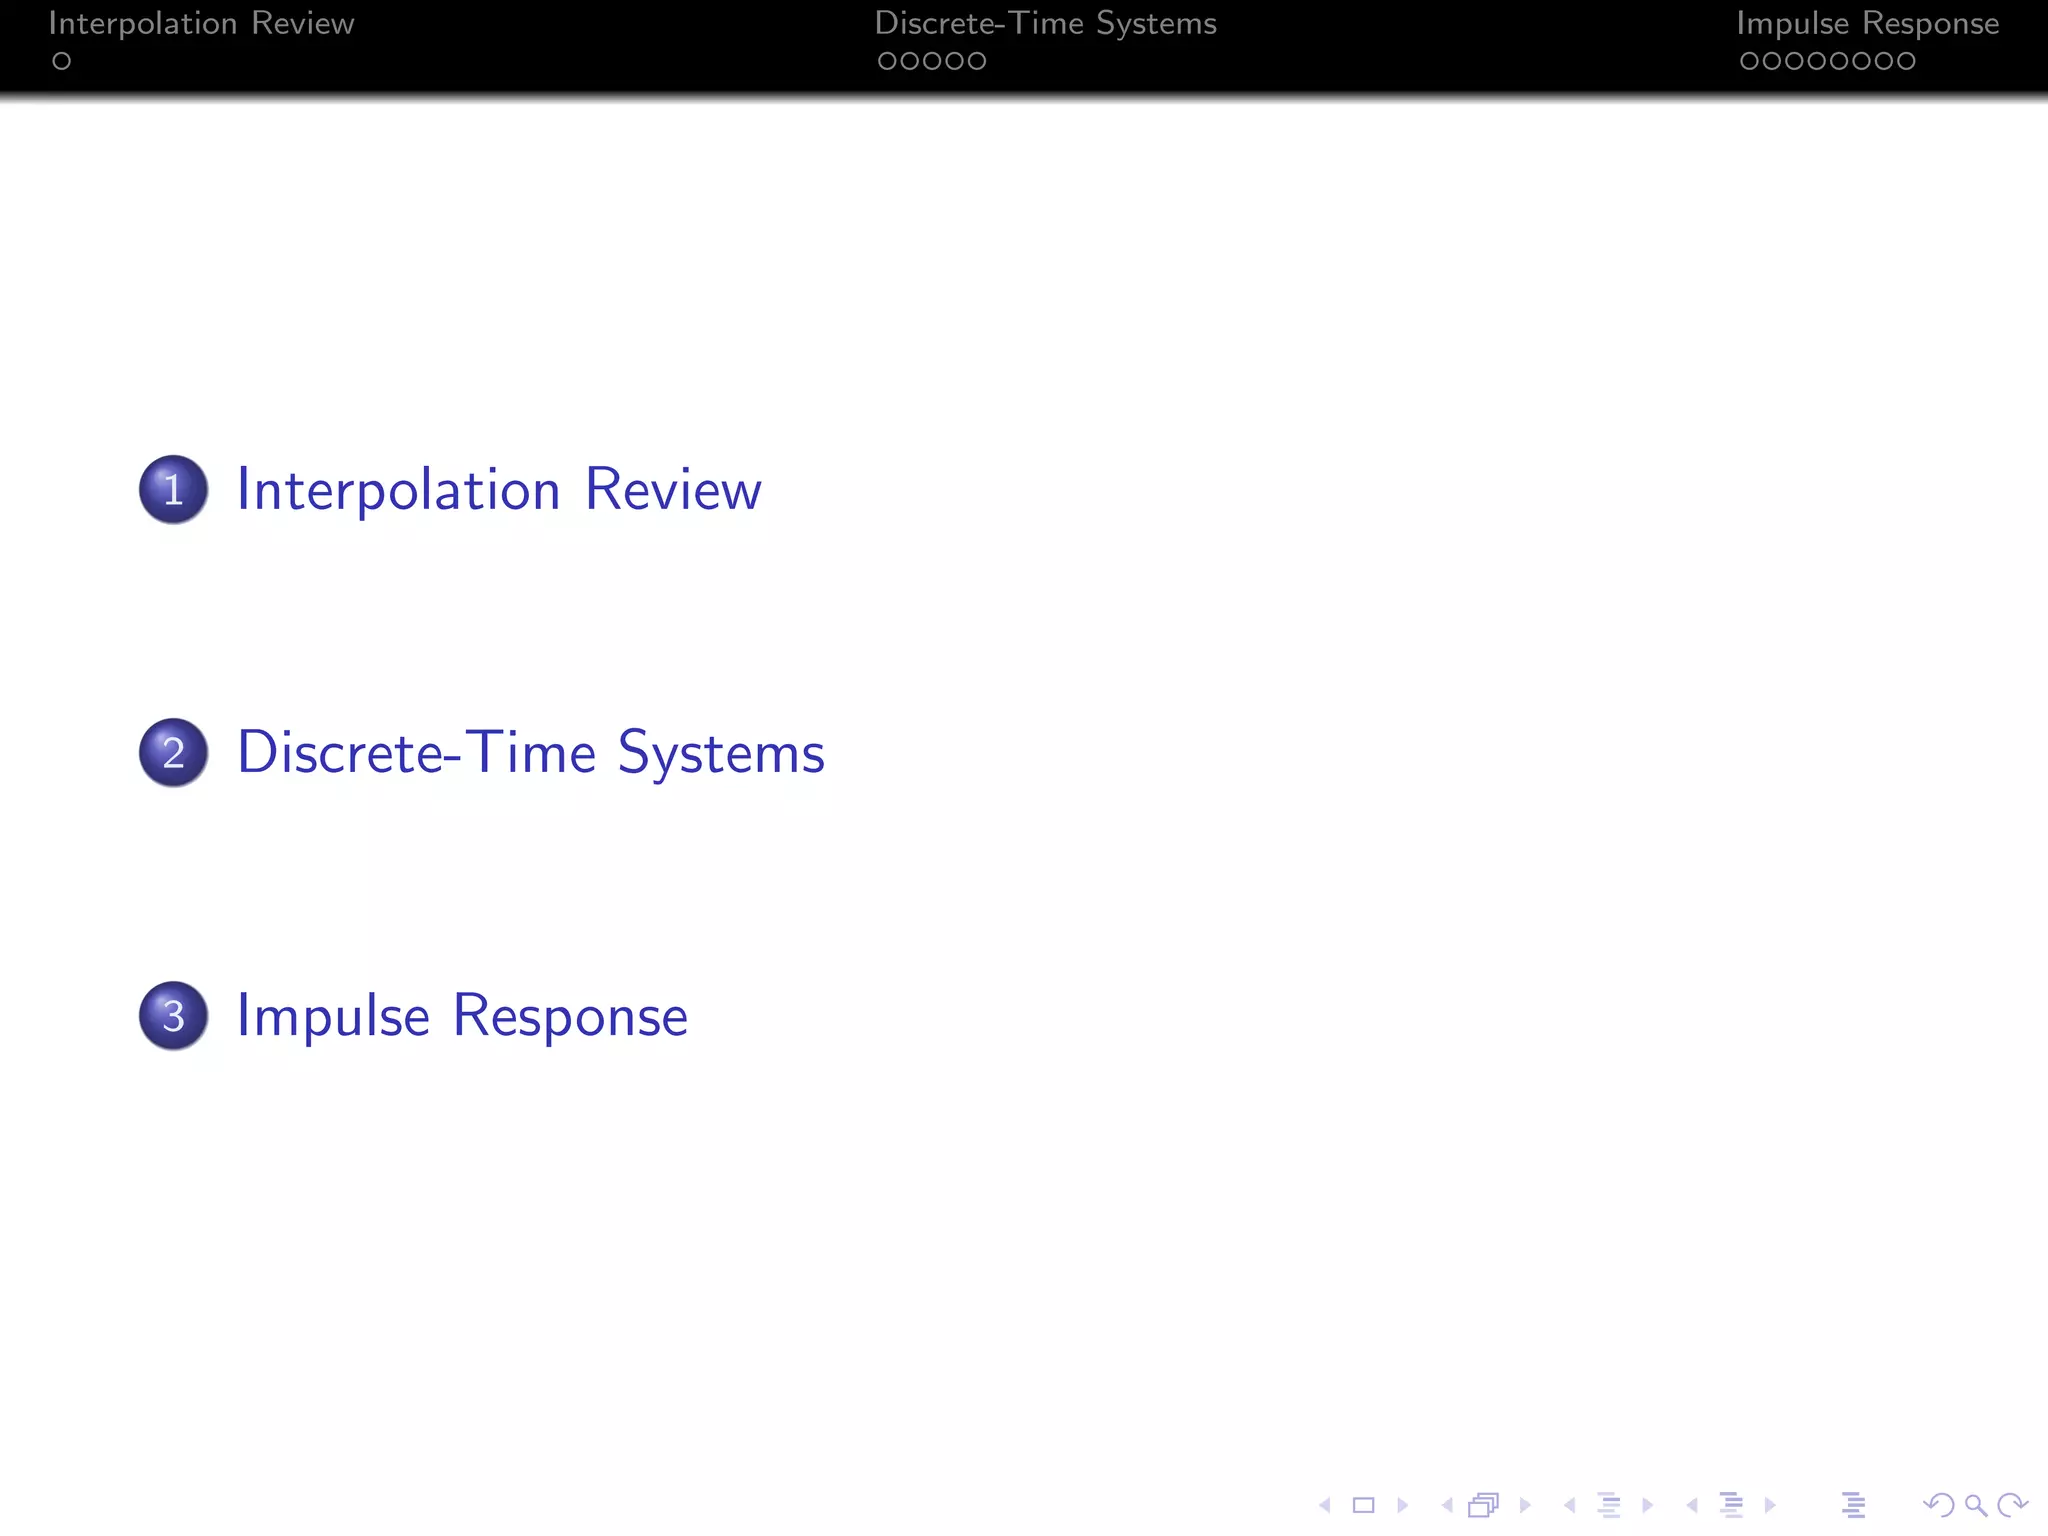Jump to next section with right arrow
This screenshot has height=1536, width=2048.
click(1770, 1505)
